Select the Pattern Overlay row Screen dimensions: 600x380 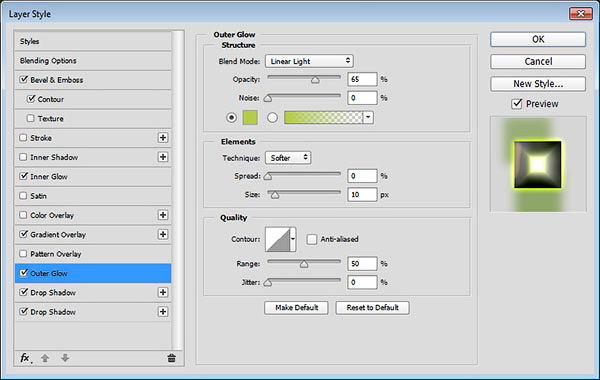pos(93,254)
